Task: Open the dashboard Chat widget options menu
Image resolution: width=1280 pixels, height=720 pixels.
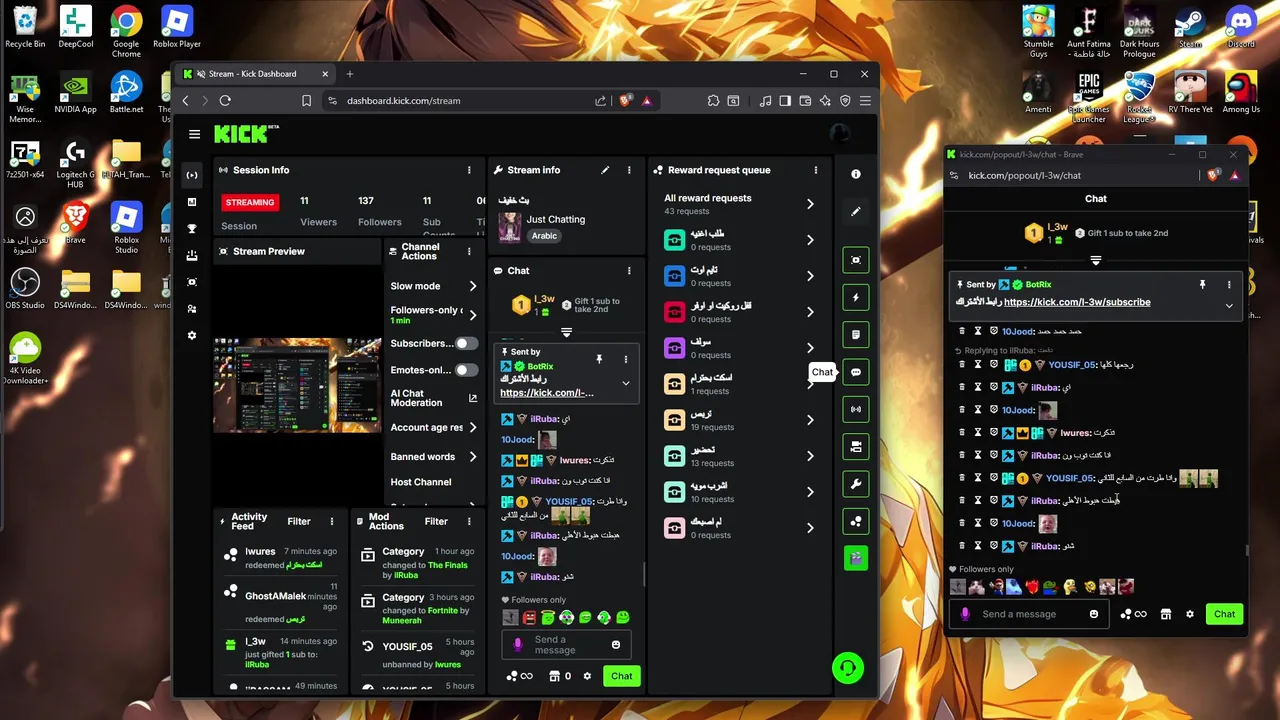Action: [x=629, y=270]
